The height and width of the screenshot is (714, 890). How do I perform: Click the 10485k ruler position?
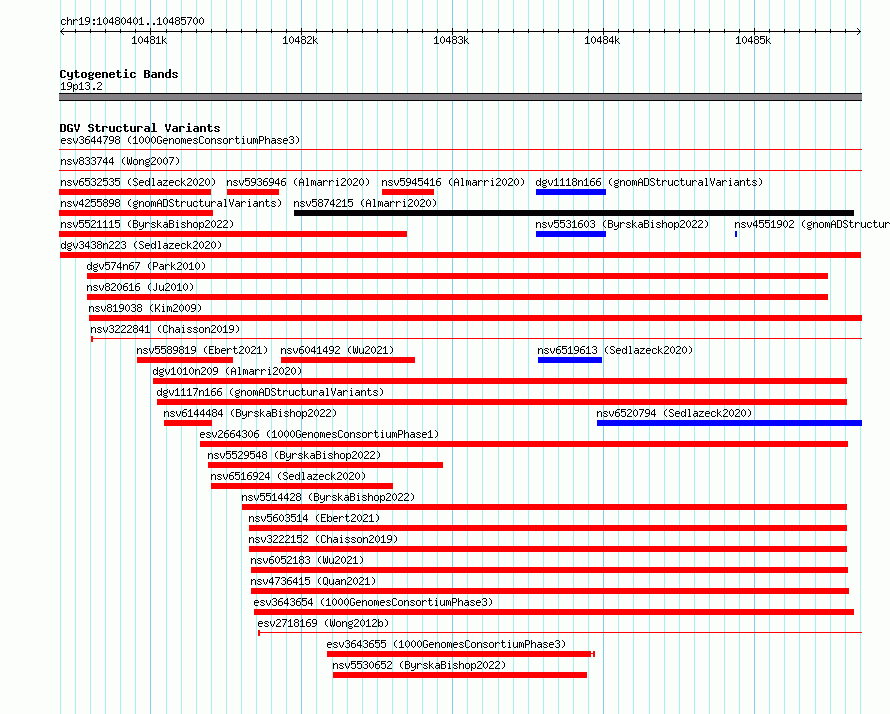click(753, 40)
